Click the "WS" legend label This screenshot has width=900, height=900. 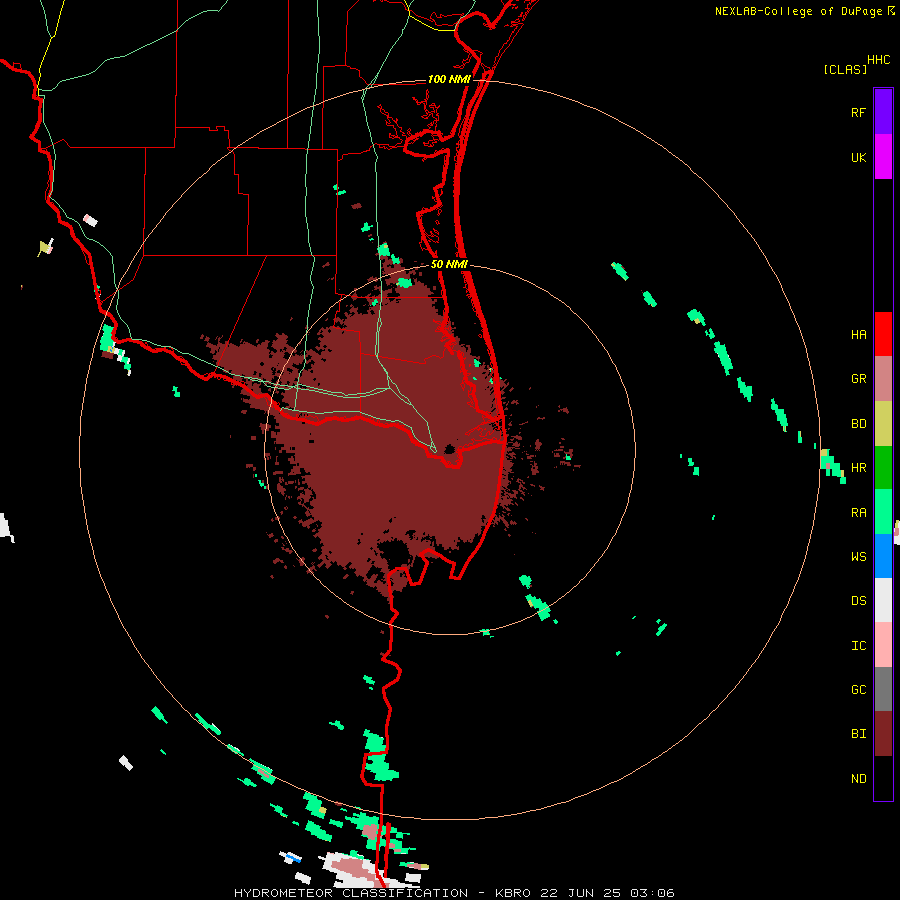(858, 556)
